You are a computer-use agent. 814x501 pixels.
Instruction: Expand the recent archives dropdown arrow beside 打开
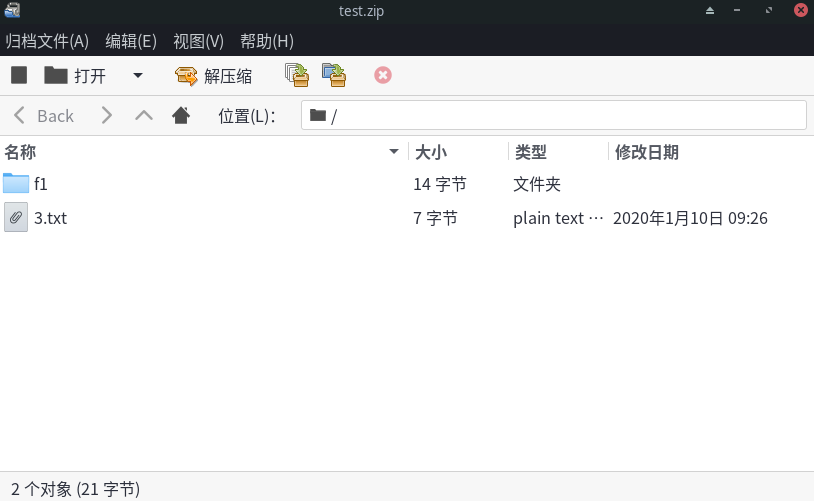138,75
